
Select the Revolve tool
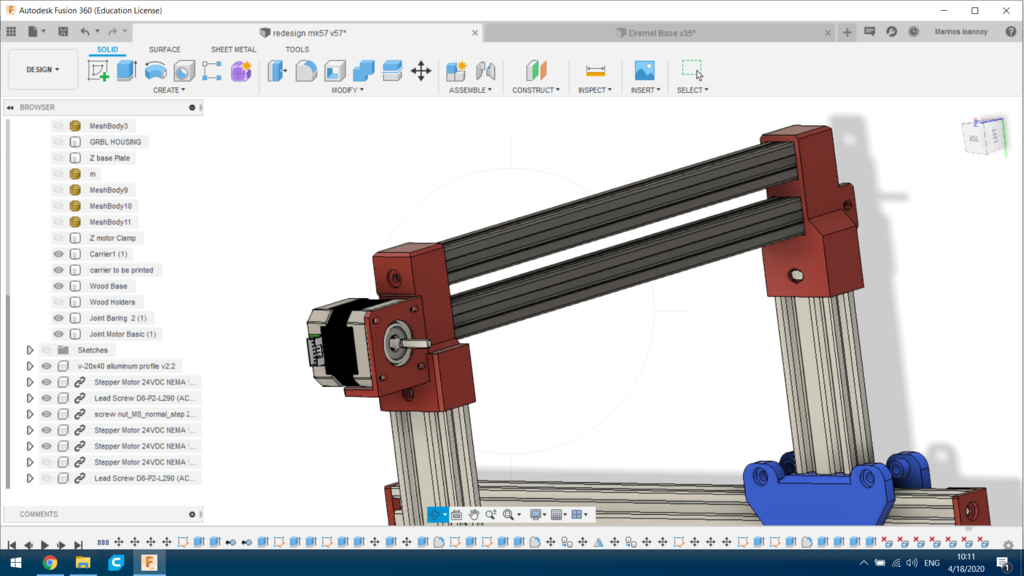[156, 70]
